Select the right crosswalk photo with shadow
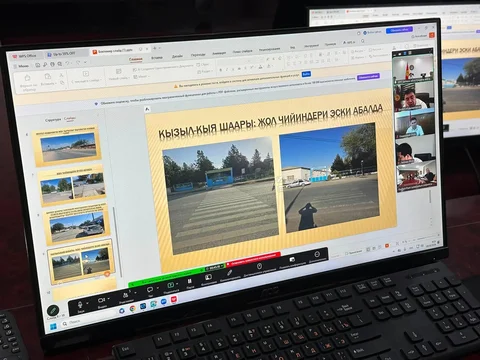Screen dimensions: 480x360 click(330, 177)
